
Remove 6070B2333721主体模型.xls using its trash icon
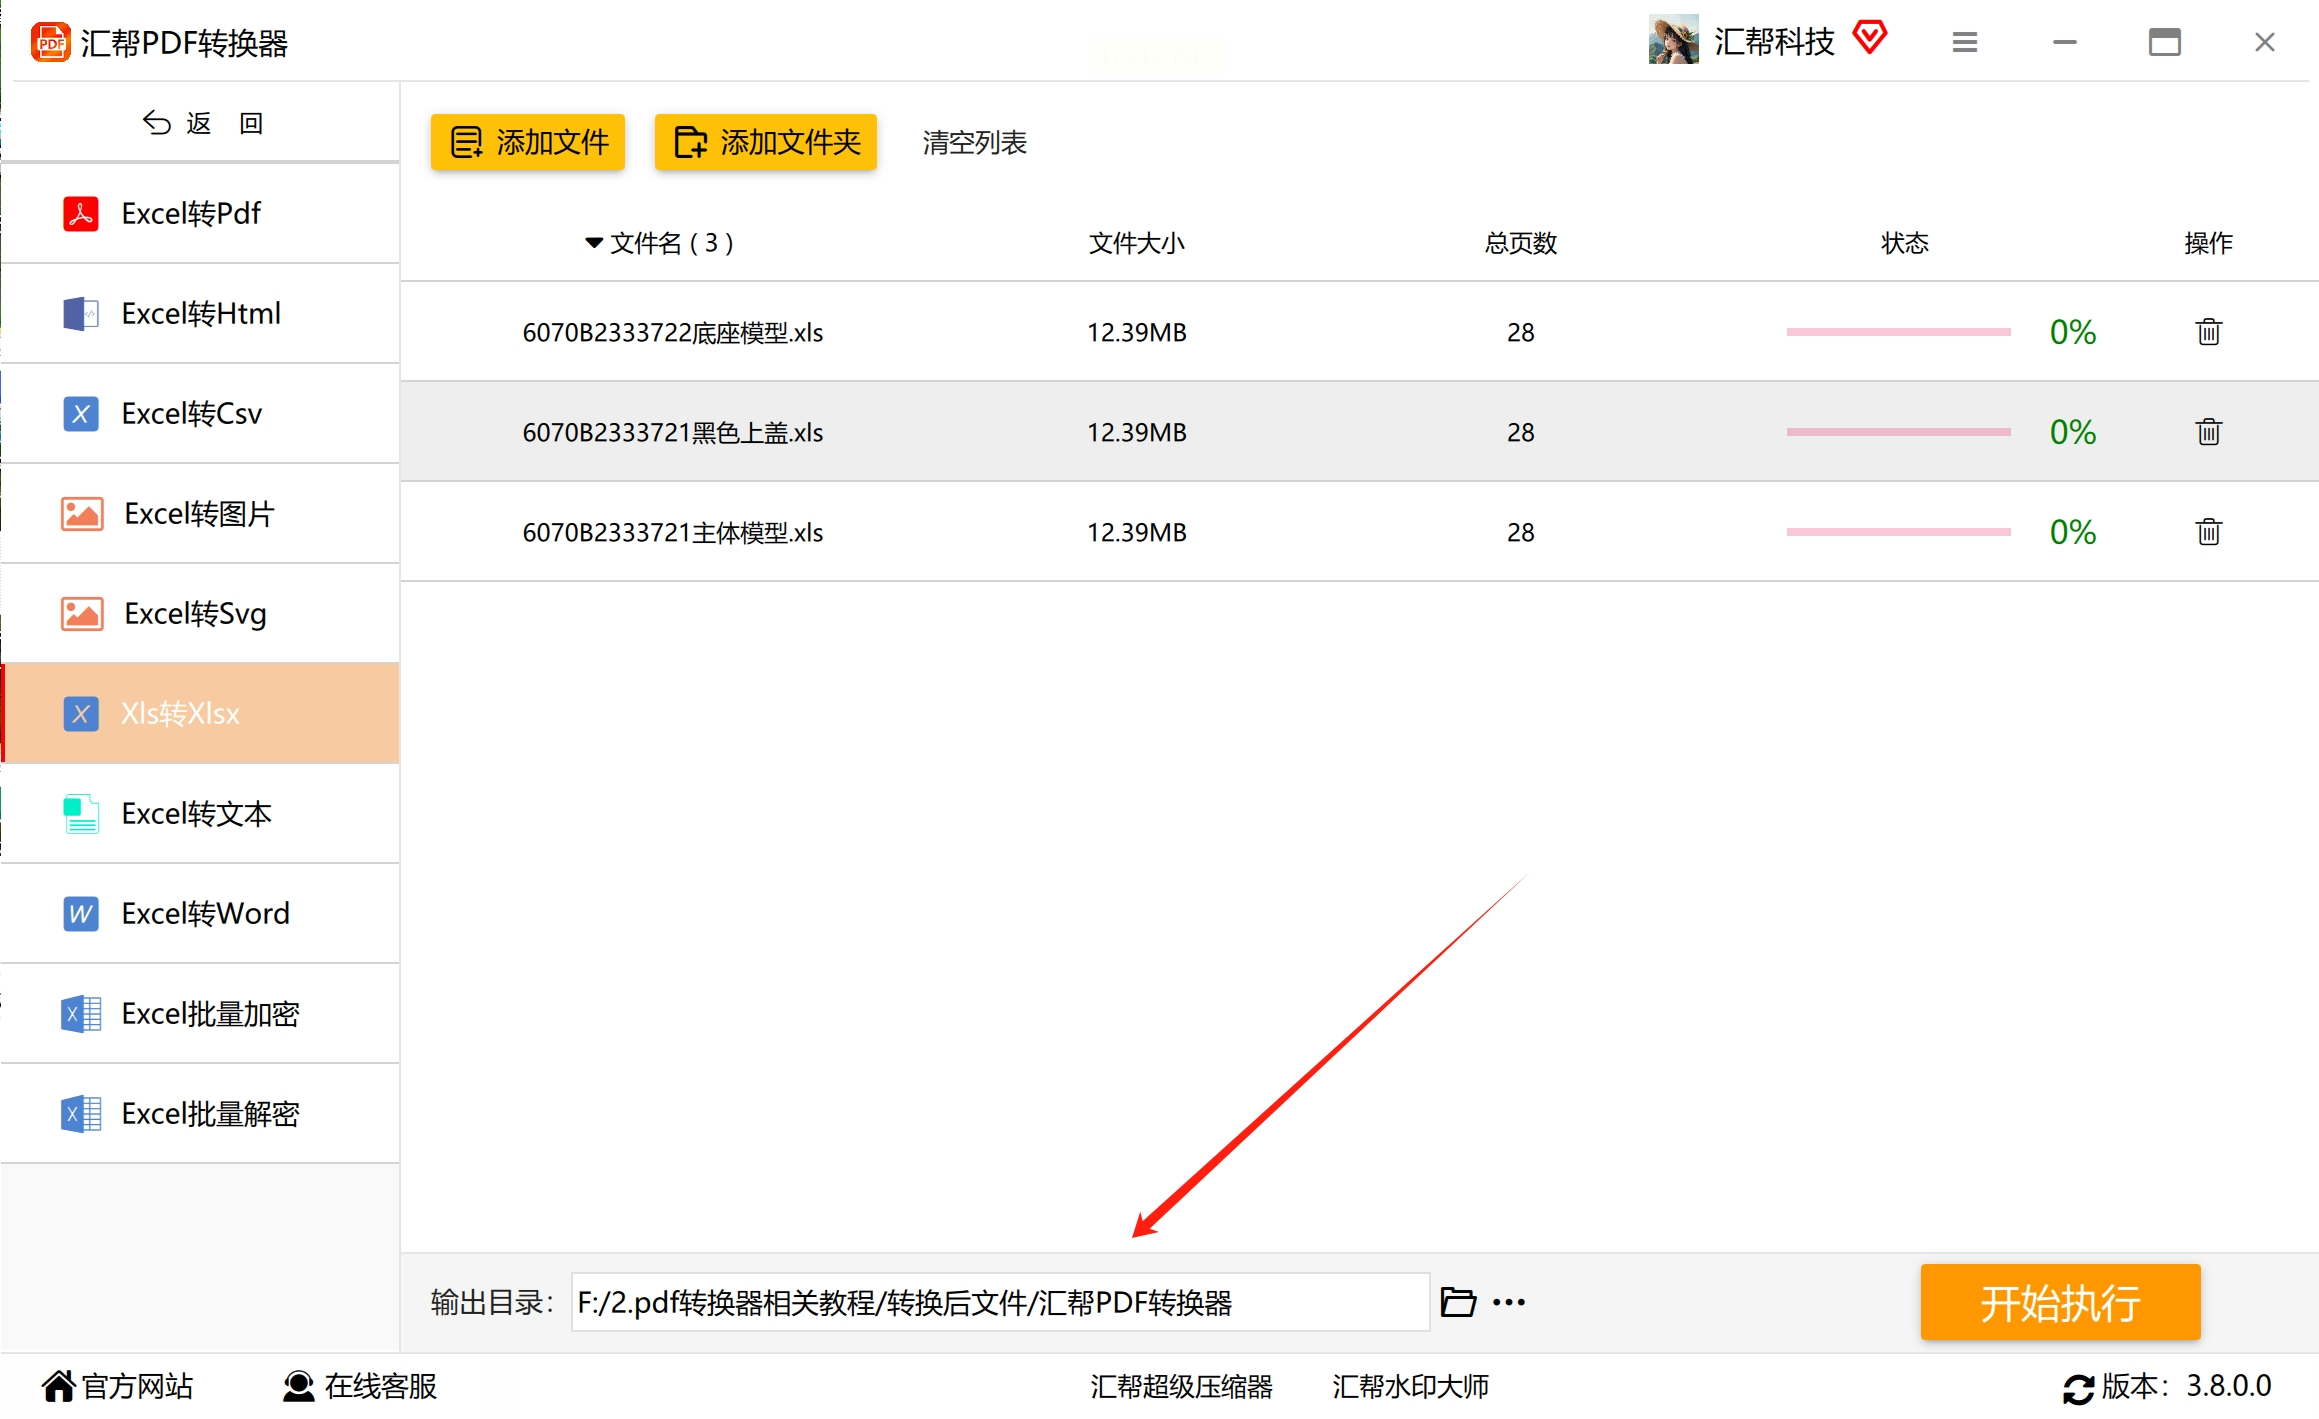click(x=2208, y=532)
